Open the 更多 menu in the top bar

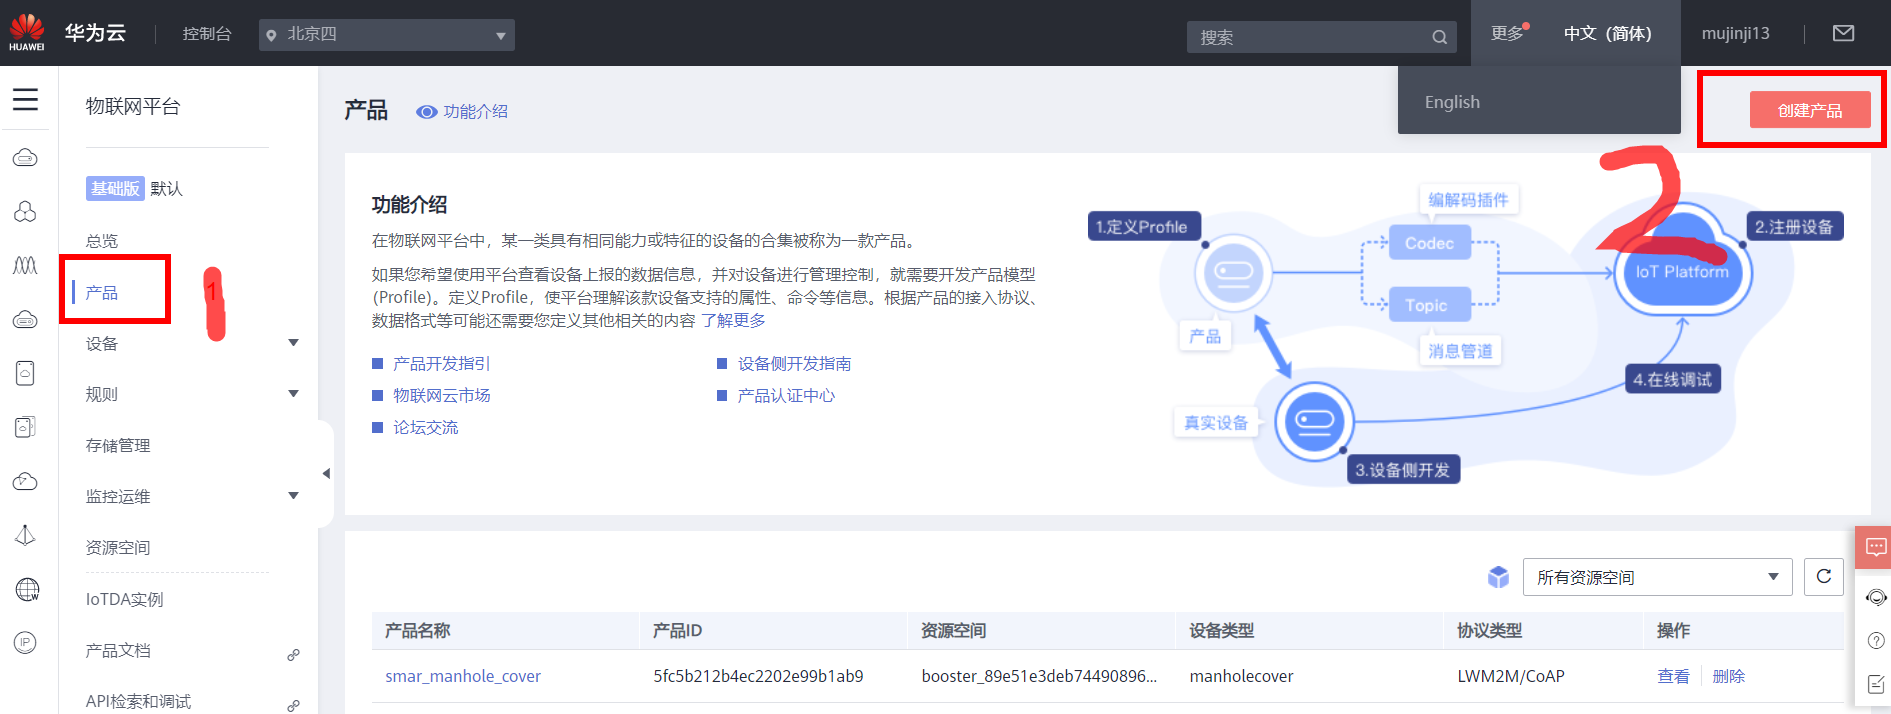pyautogui.click(x=1509, y=33)
